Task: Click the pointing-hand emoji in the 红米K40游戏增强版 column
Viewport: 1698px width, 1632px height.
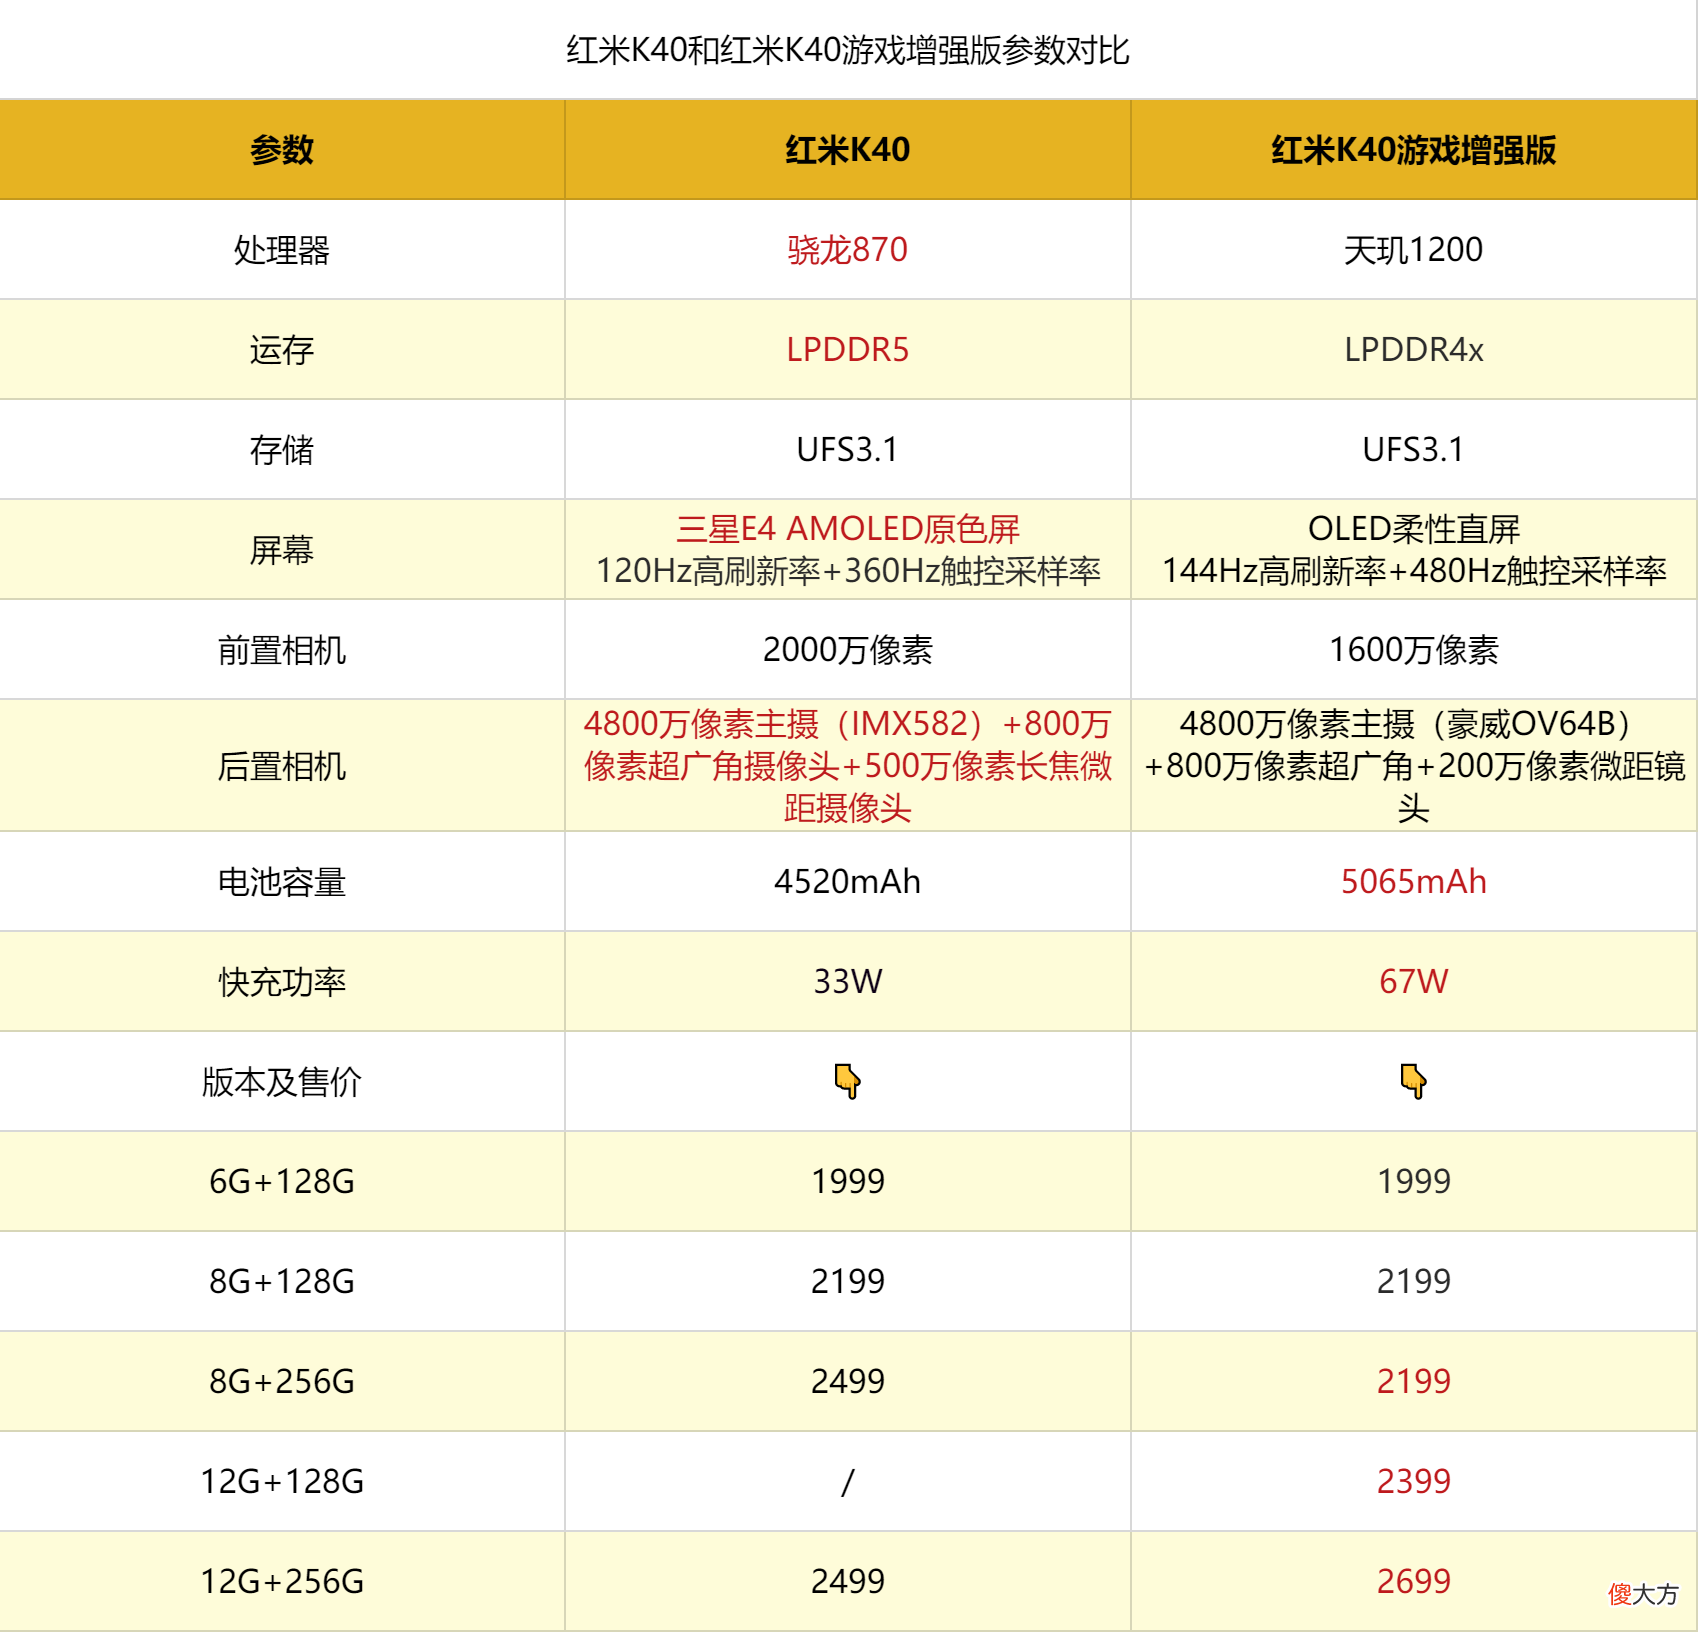Action: point(1413,1081)
